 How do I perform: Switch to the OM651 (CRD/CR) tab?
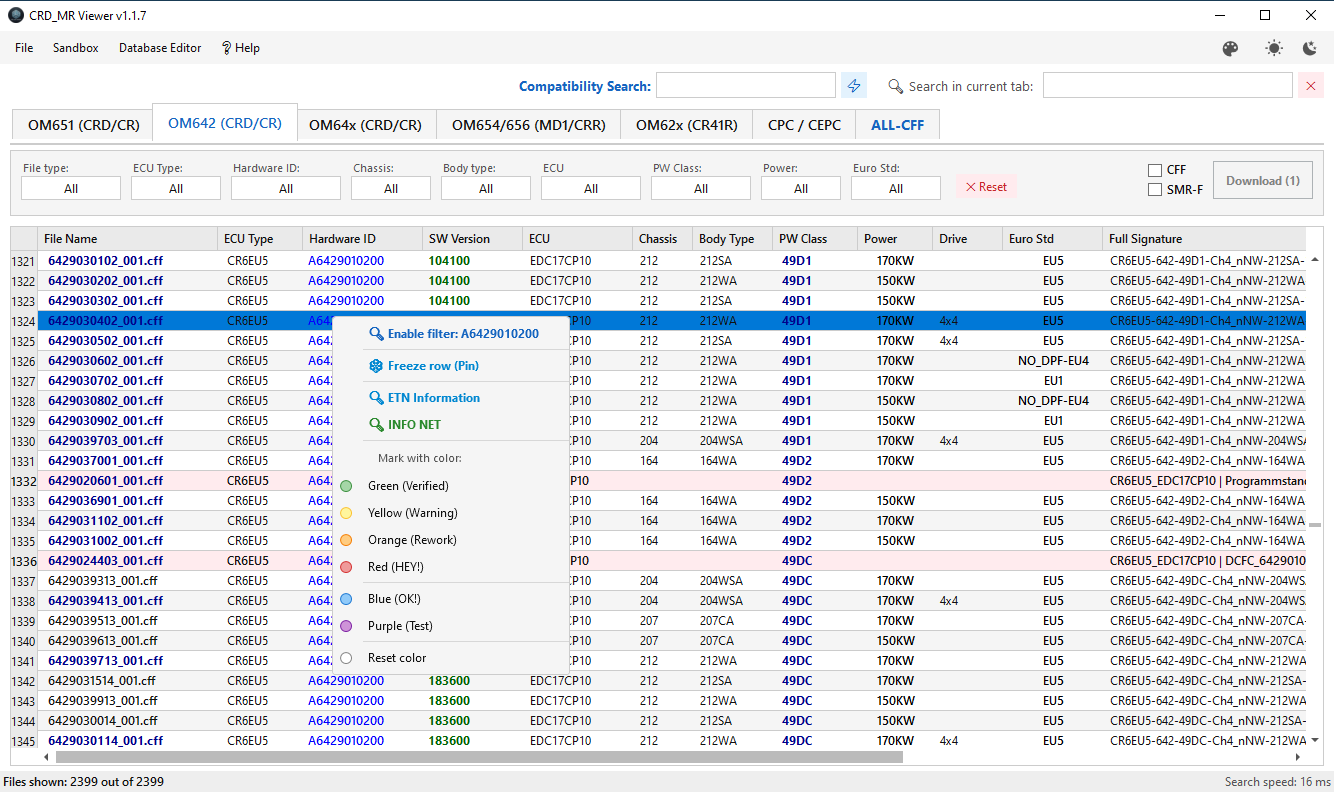click(84, 125)
